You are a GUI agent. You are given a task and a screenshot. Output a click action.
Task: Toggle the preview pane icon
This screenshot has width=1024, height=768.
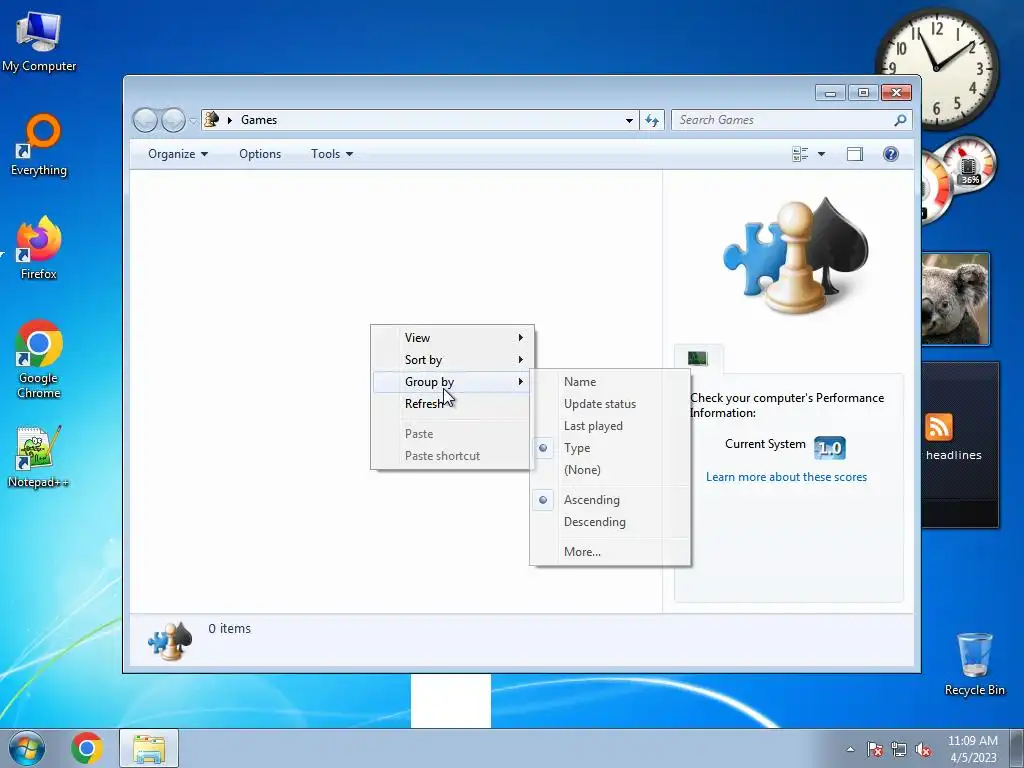pos(854,154)
